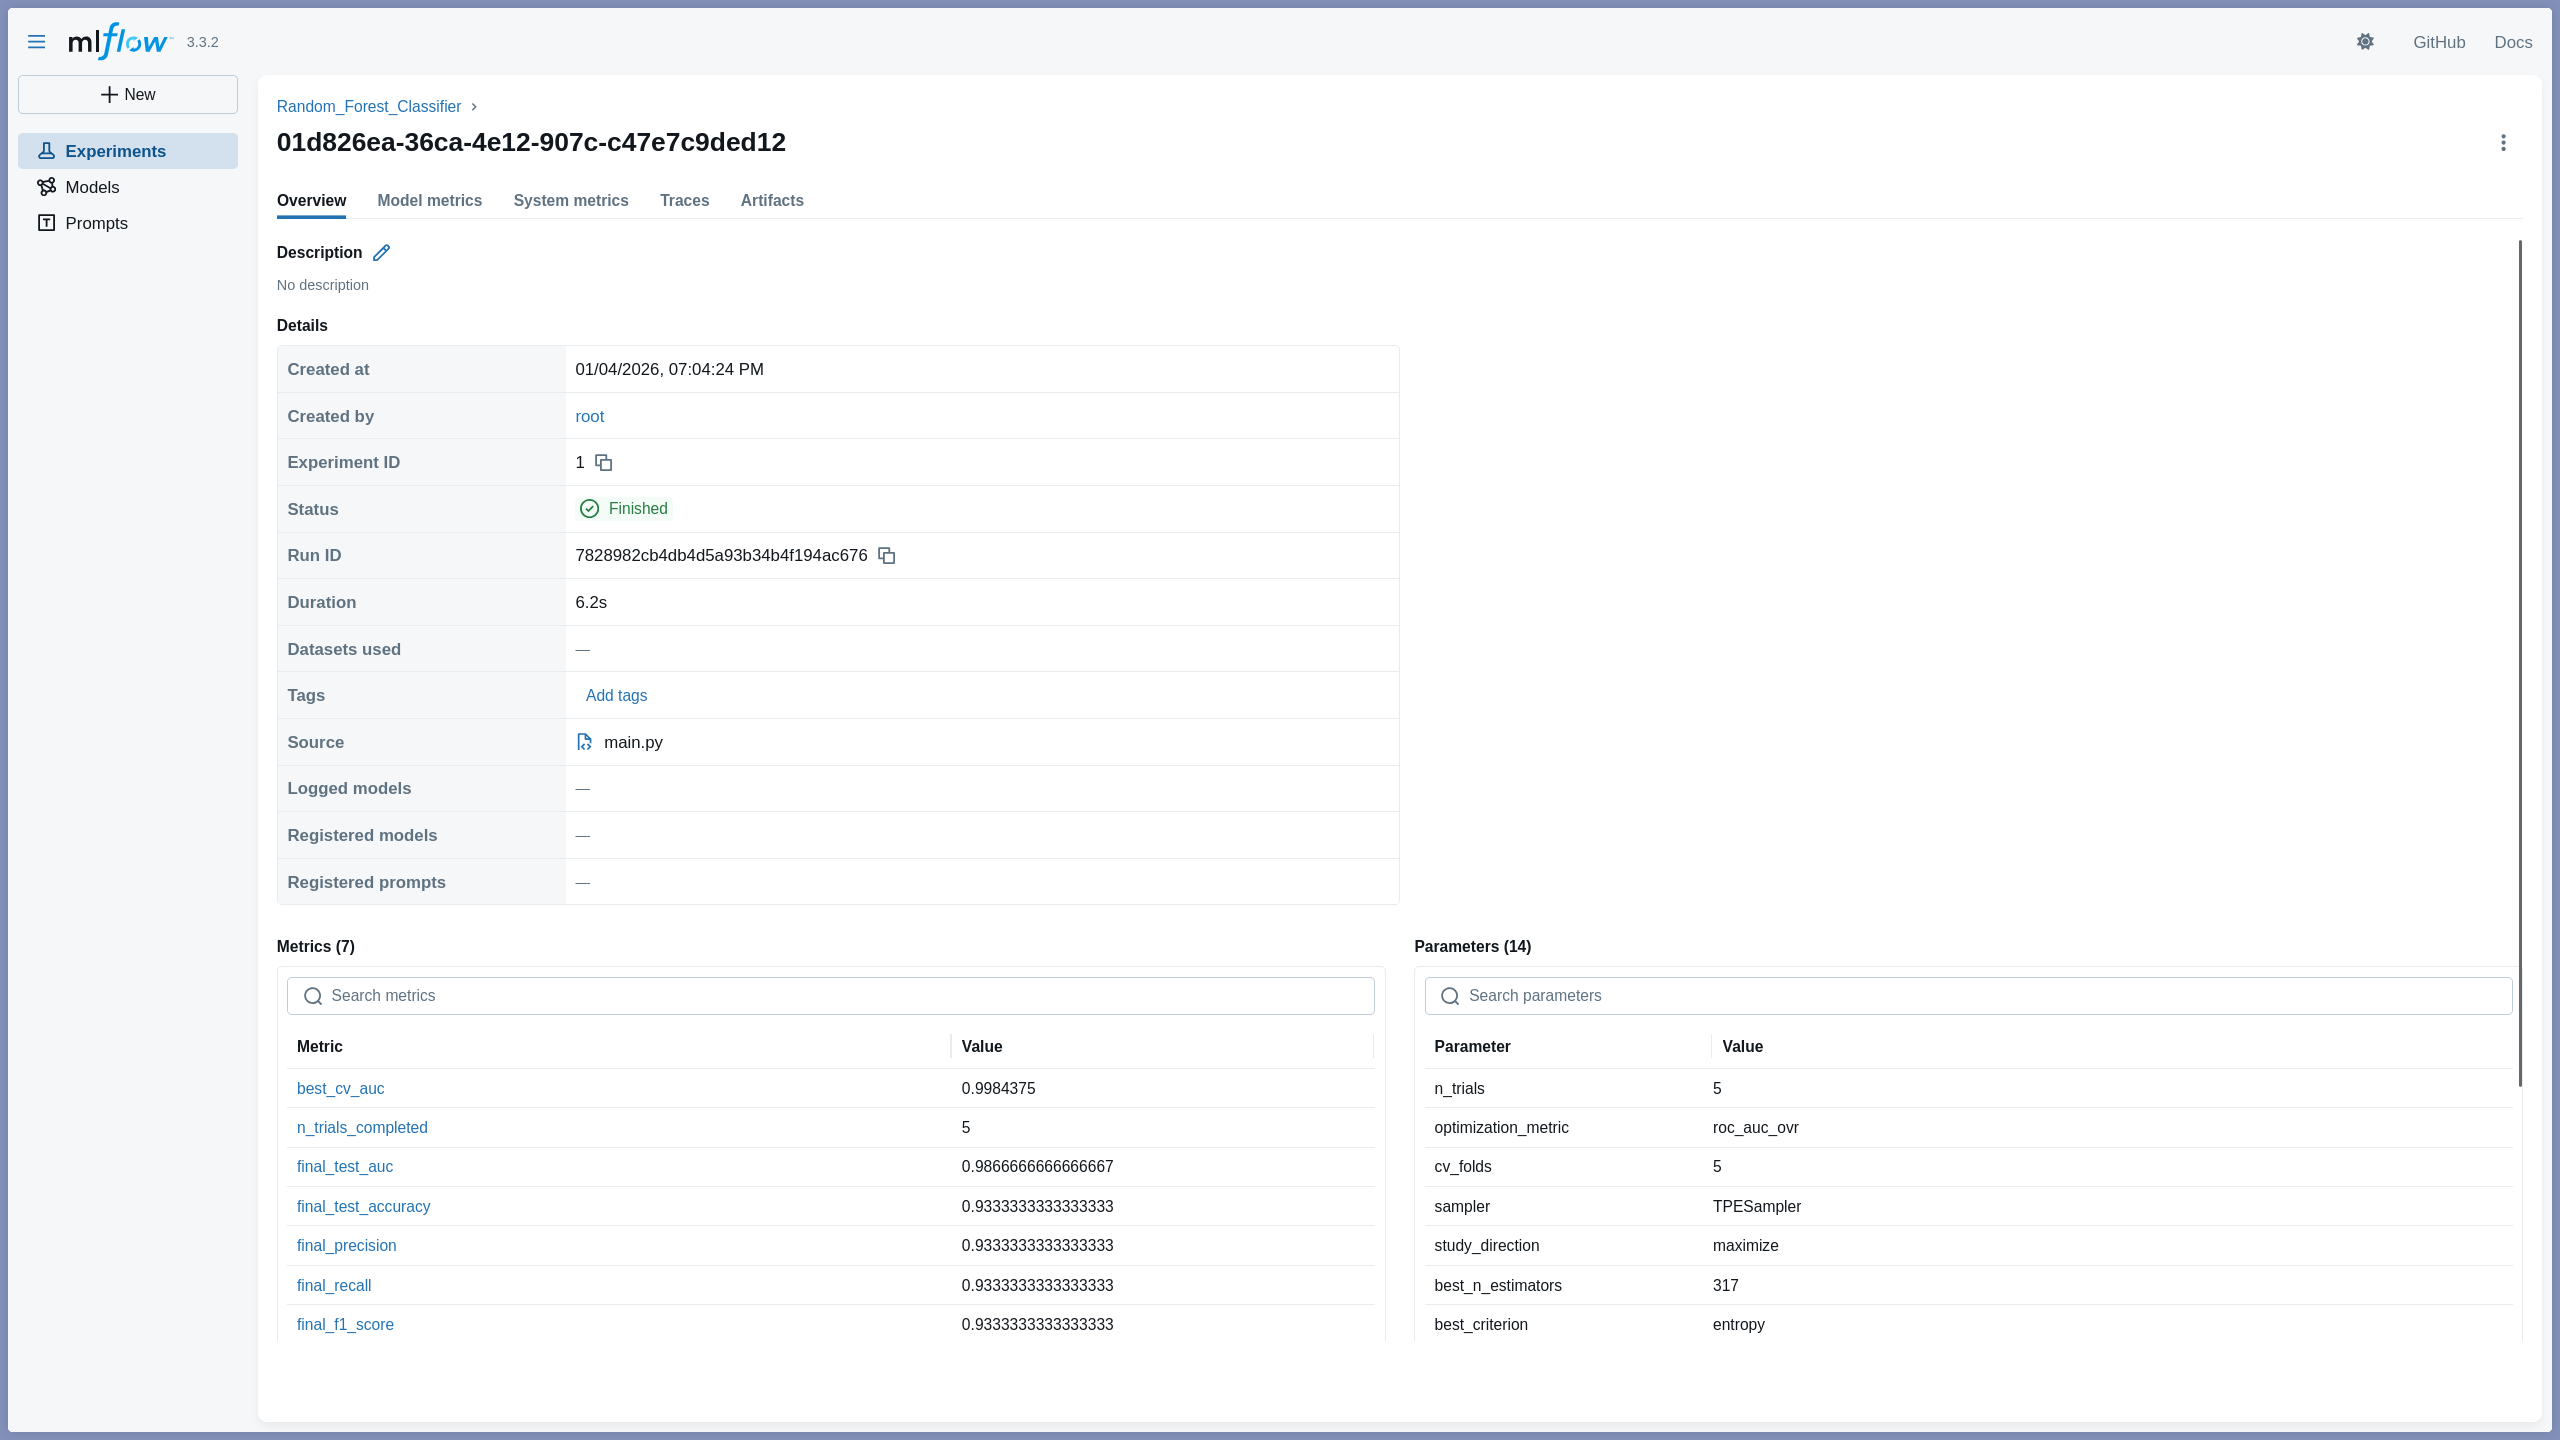Screen dimensions: 2560x1440
Task: Toggle the dark theme switcher icon
Action: tap(2365, 42)
